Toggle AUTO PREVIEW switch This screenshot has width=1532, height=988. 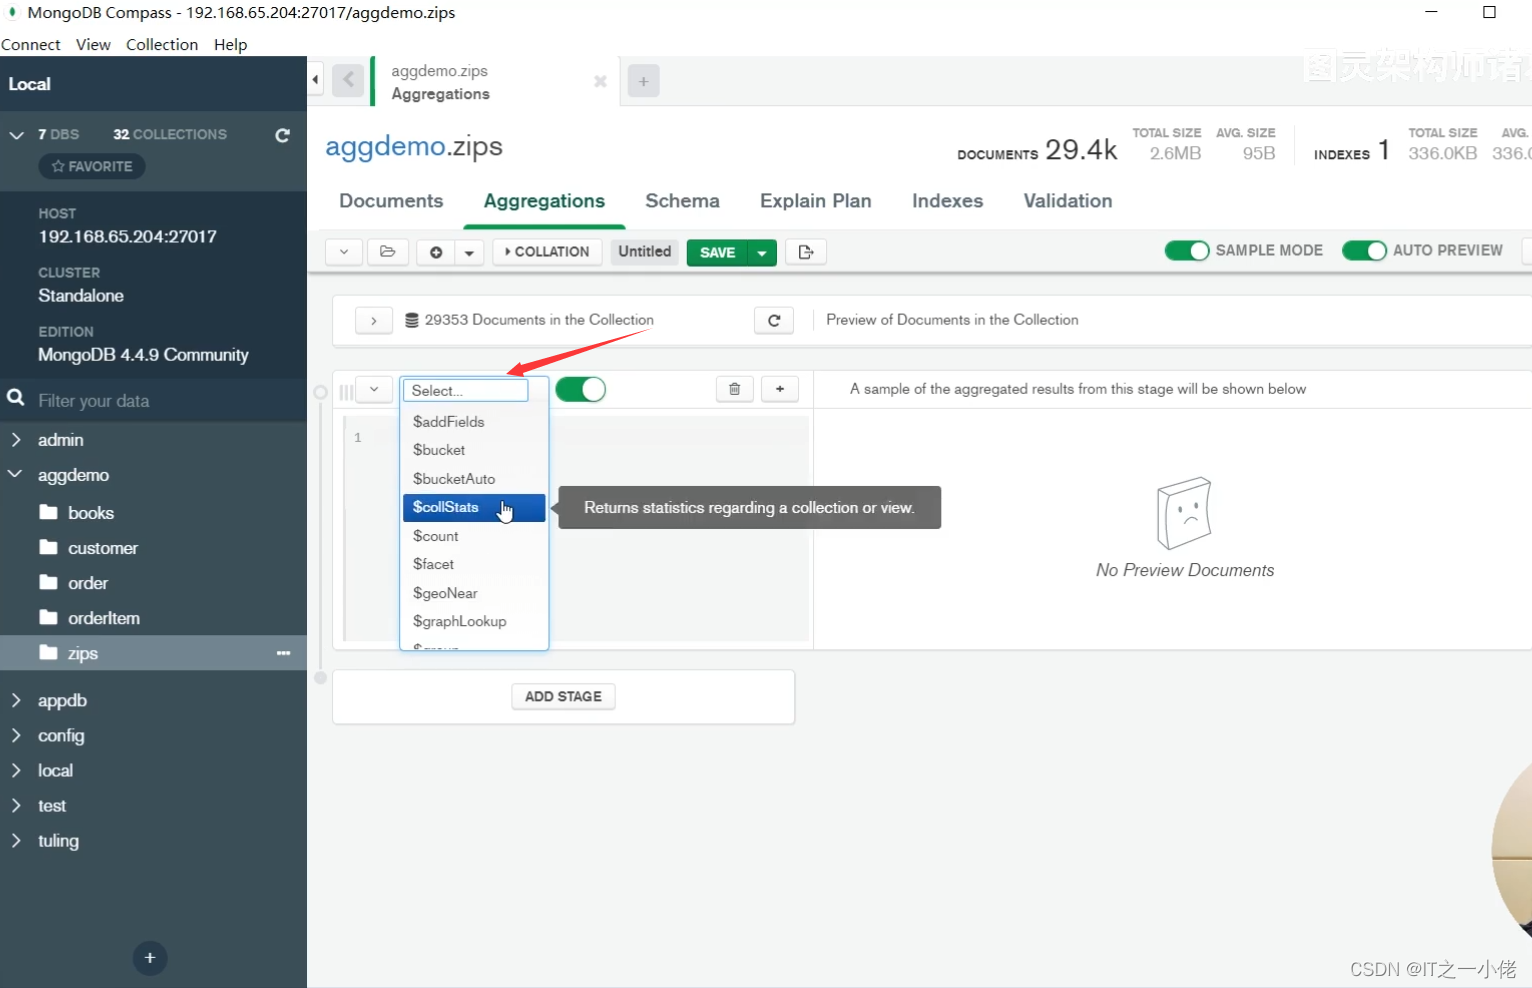click(x=1364, y=250)
